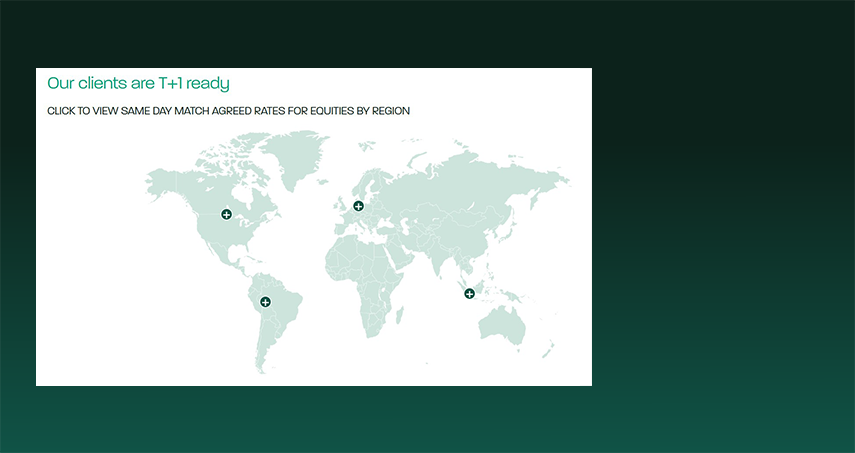
Task: Open the South America plus marker
Action: (x=265, y=302)
